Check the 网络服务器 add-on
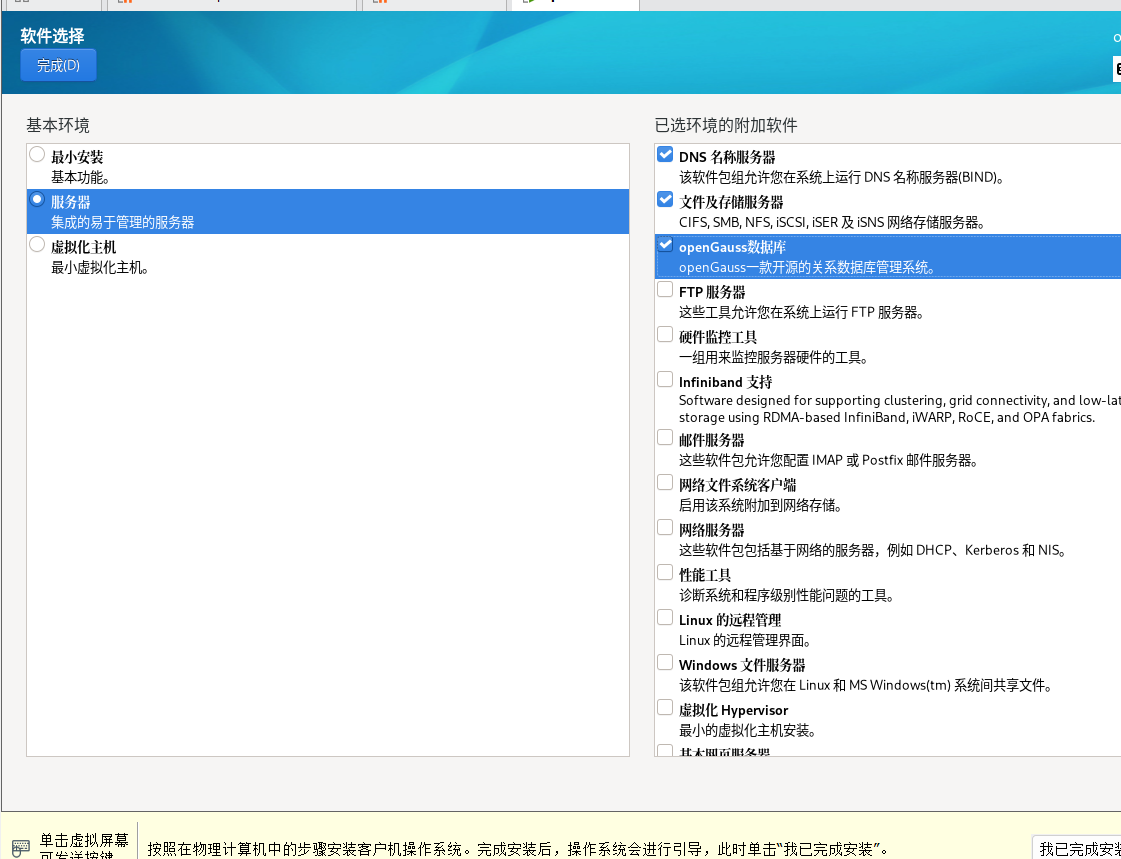The image size is (1121, 859). [x=665, y=526]
